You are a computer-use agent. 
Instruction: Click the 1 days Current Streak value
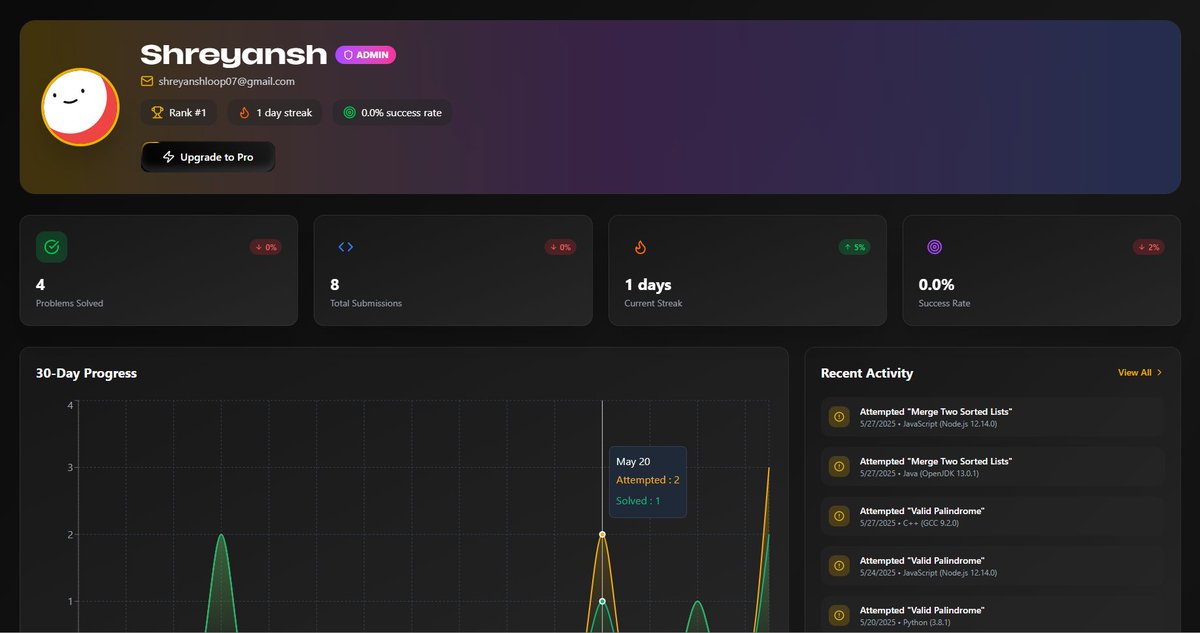click(x=648, y=285)
